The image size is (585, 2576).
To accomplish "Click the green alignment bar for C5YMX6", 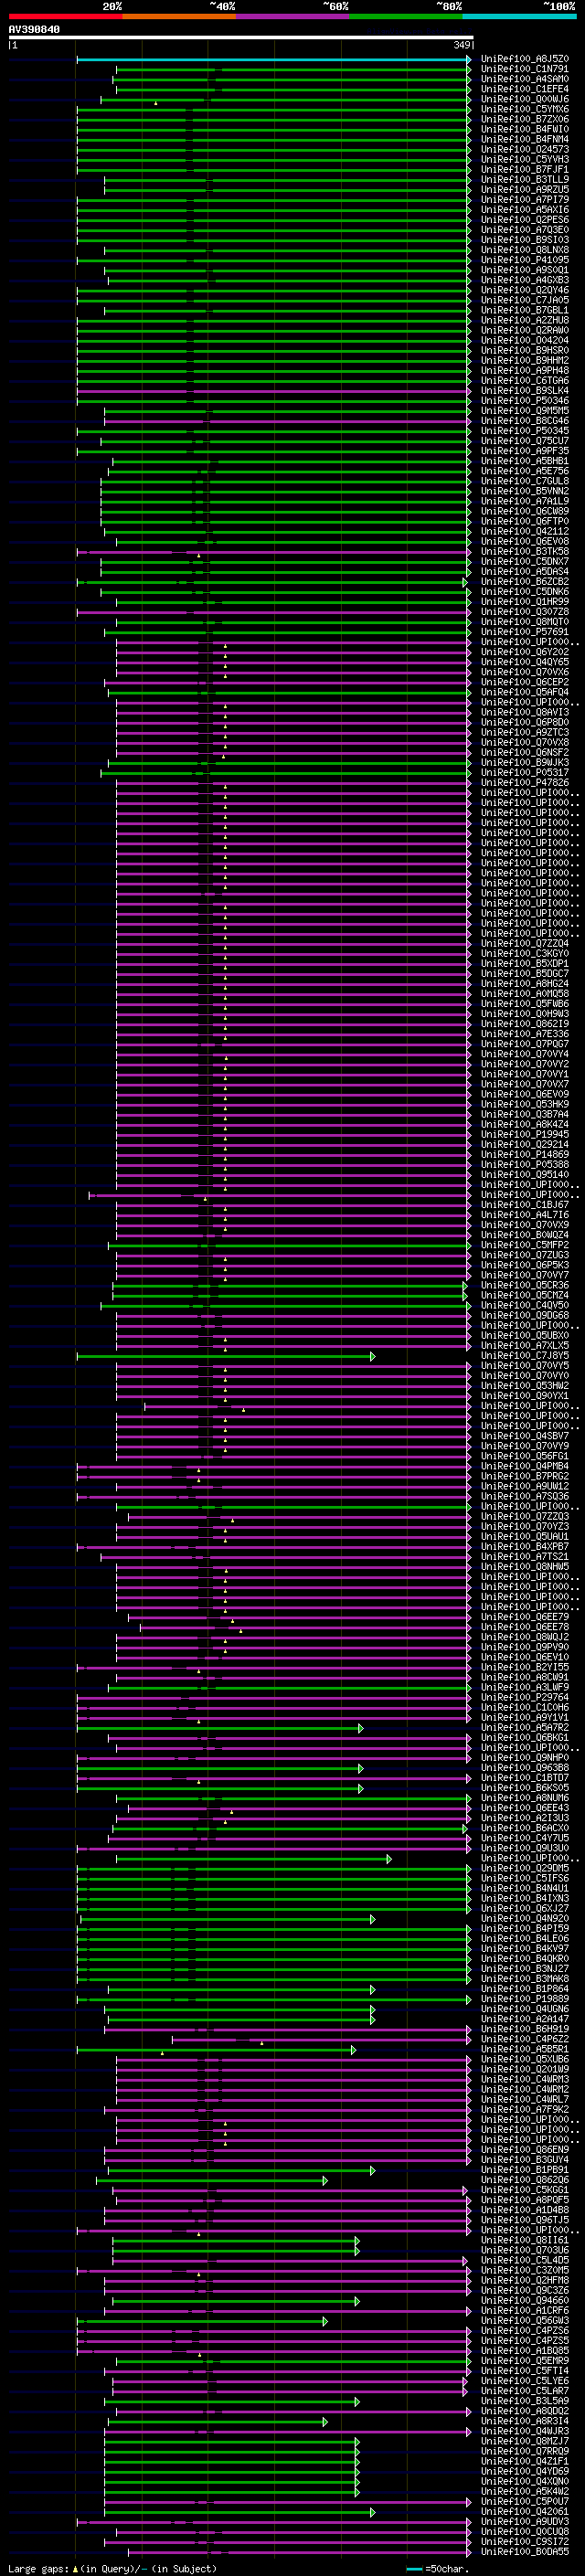I will 273,110.
